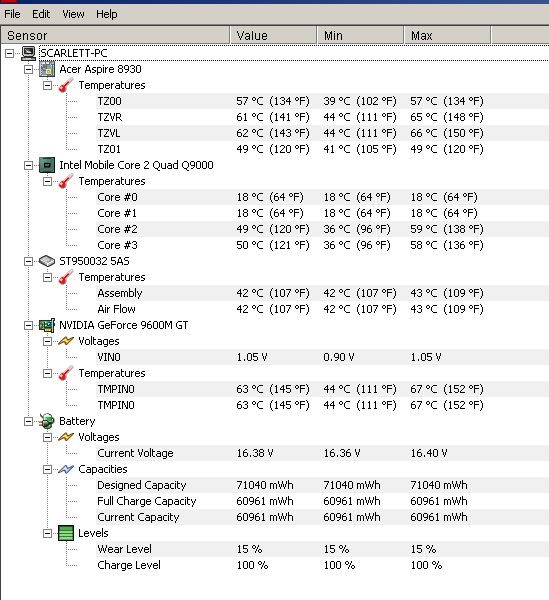Viewport: 549px width, 600px height.
Task: Select the Designed Capacity row
Action: tap(322, 485)
